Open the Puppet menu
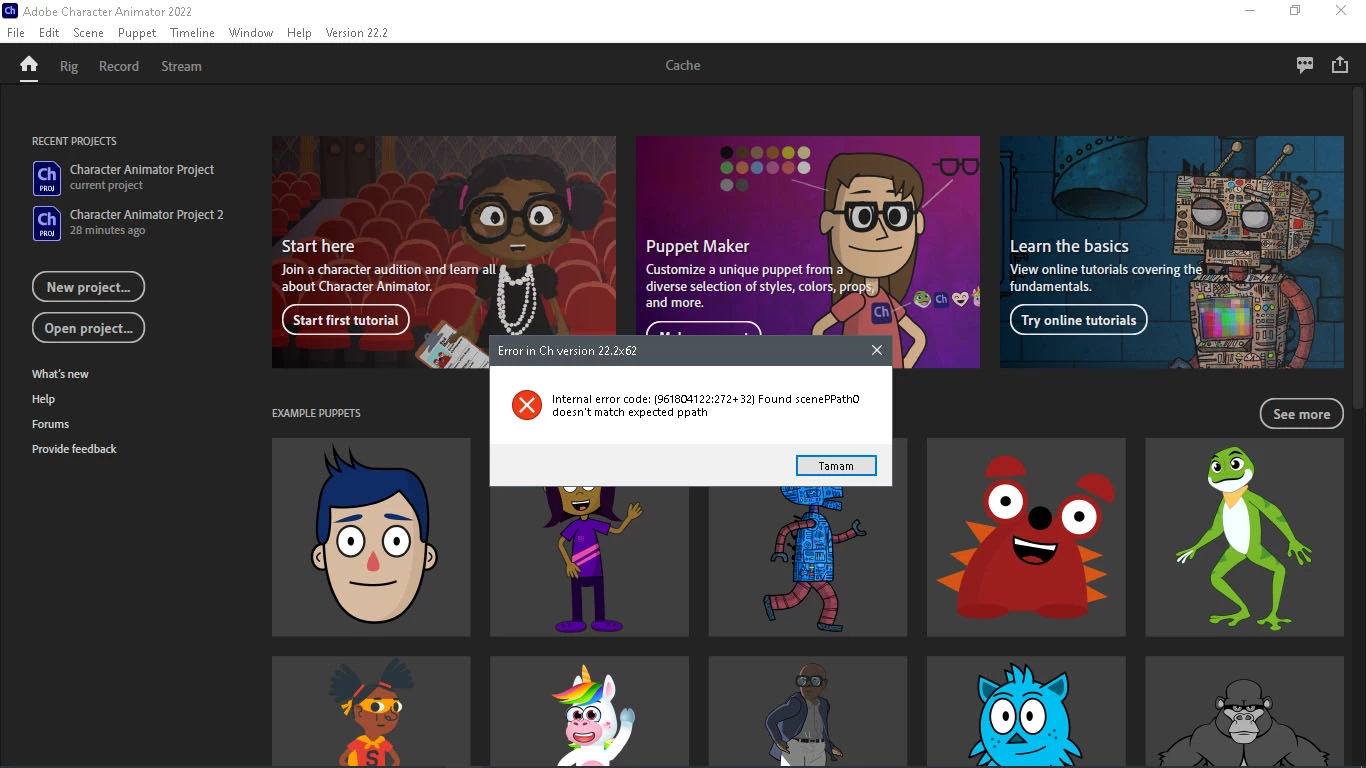 coord(137,33)
